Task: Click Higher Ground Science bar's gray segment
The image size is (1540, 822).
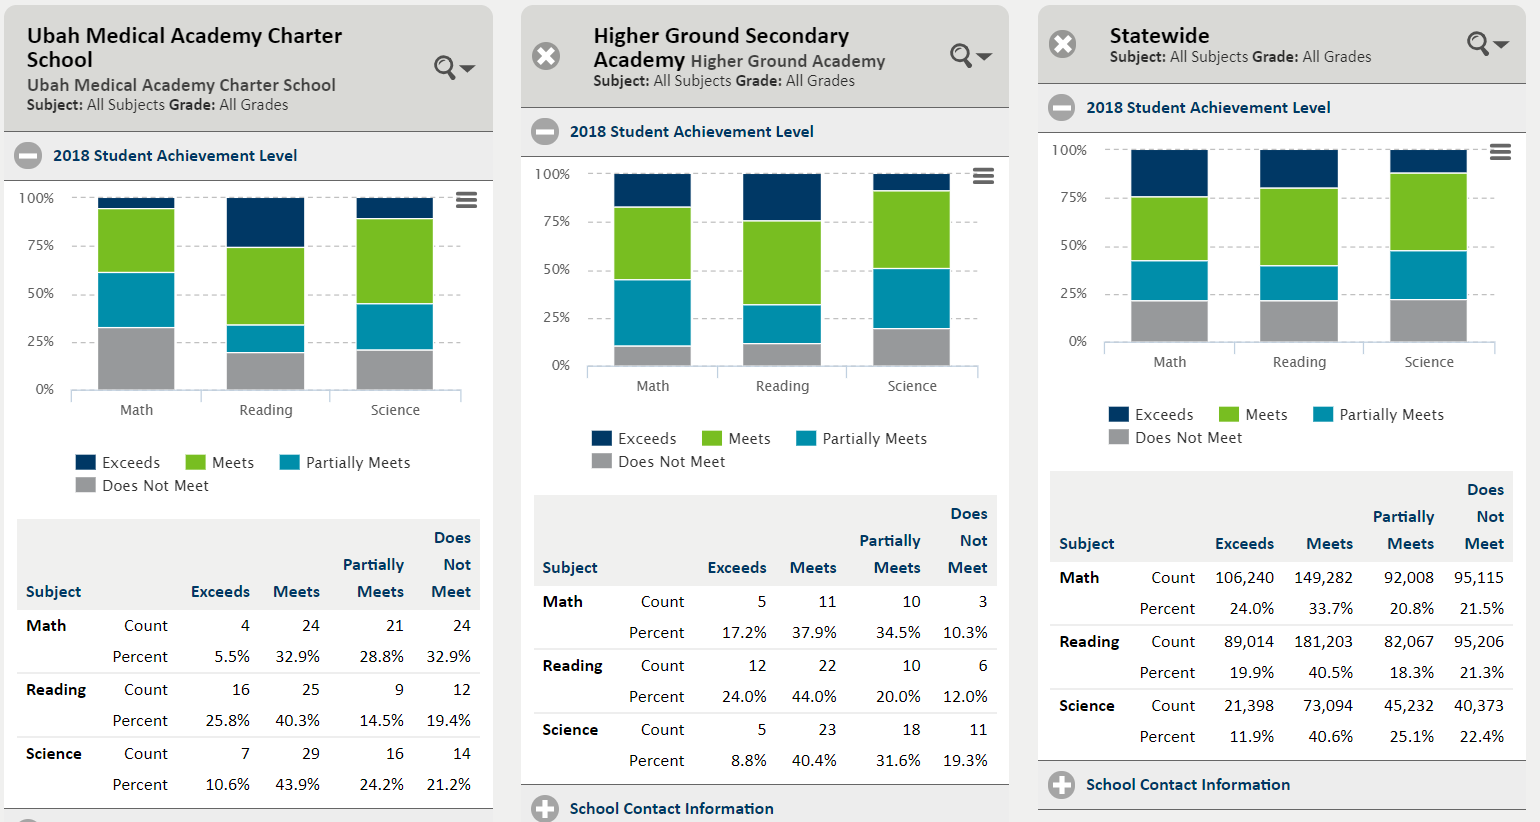Action: pos(911,347)
